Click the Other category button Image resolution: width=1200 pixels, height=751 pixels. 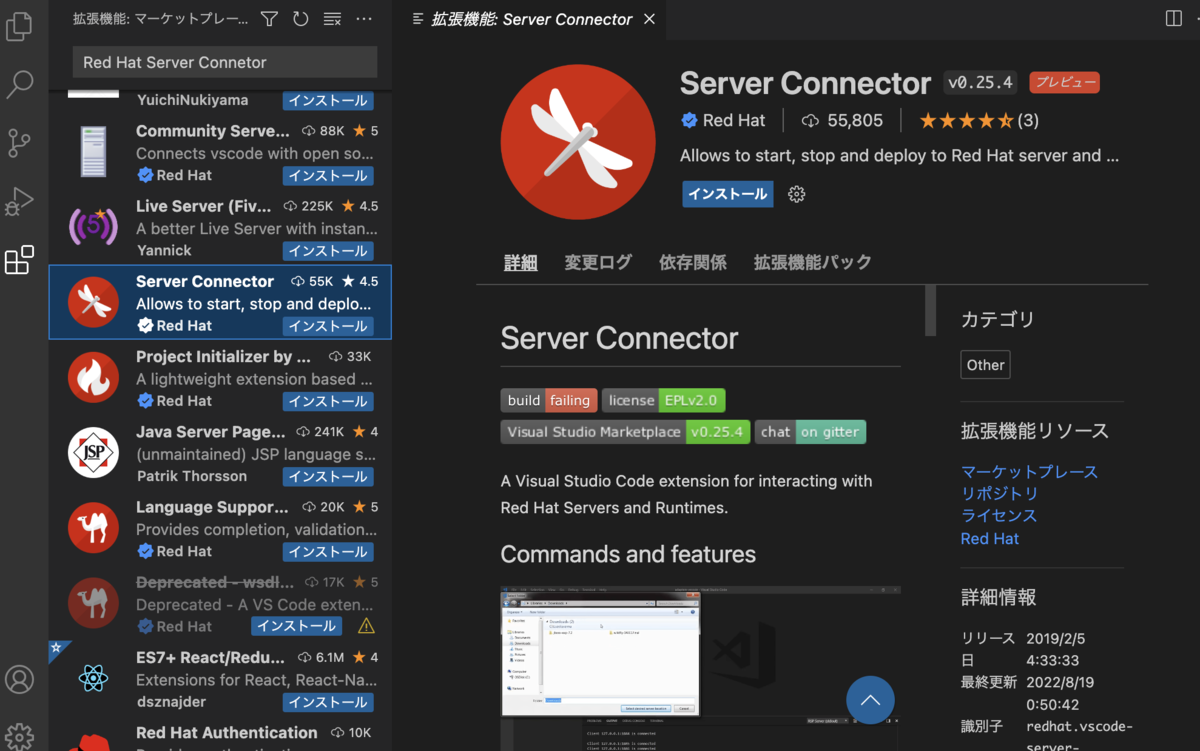pyautogui.click(x=985, y=364)
